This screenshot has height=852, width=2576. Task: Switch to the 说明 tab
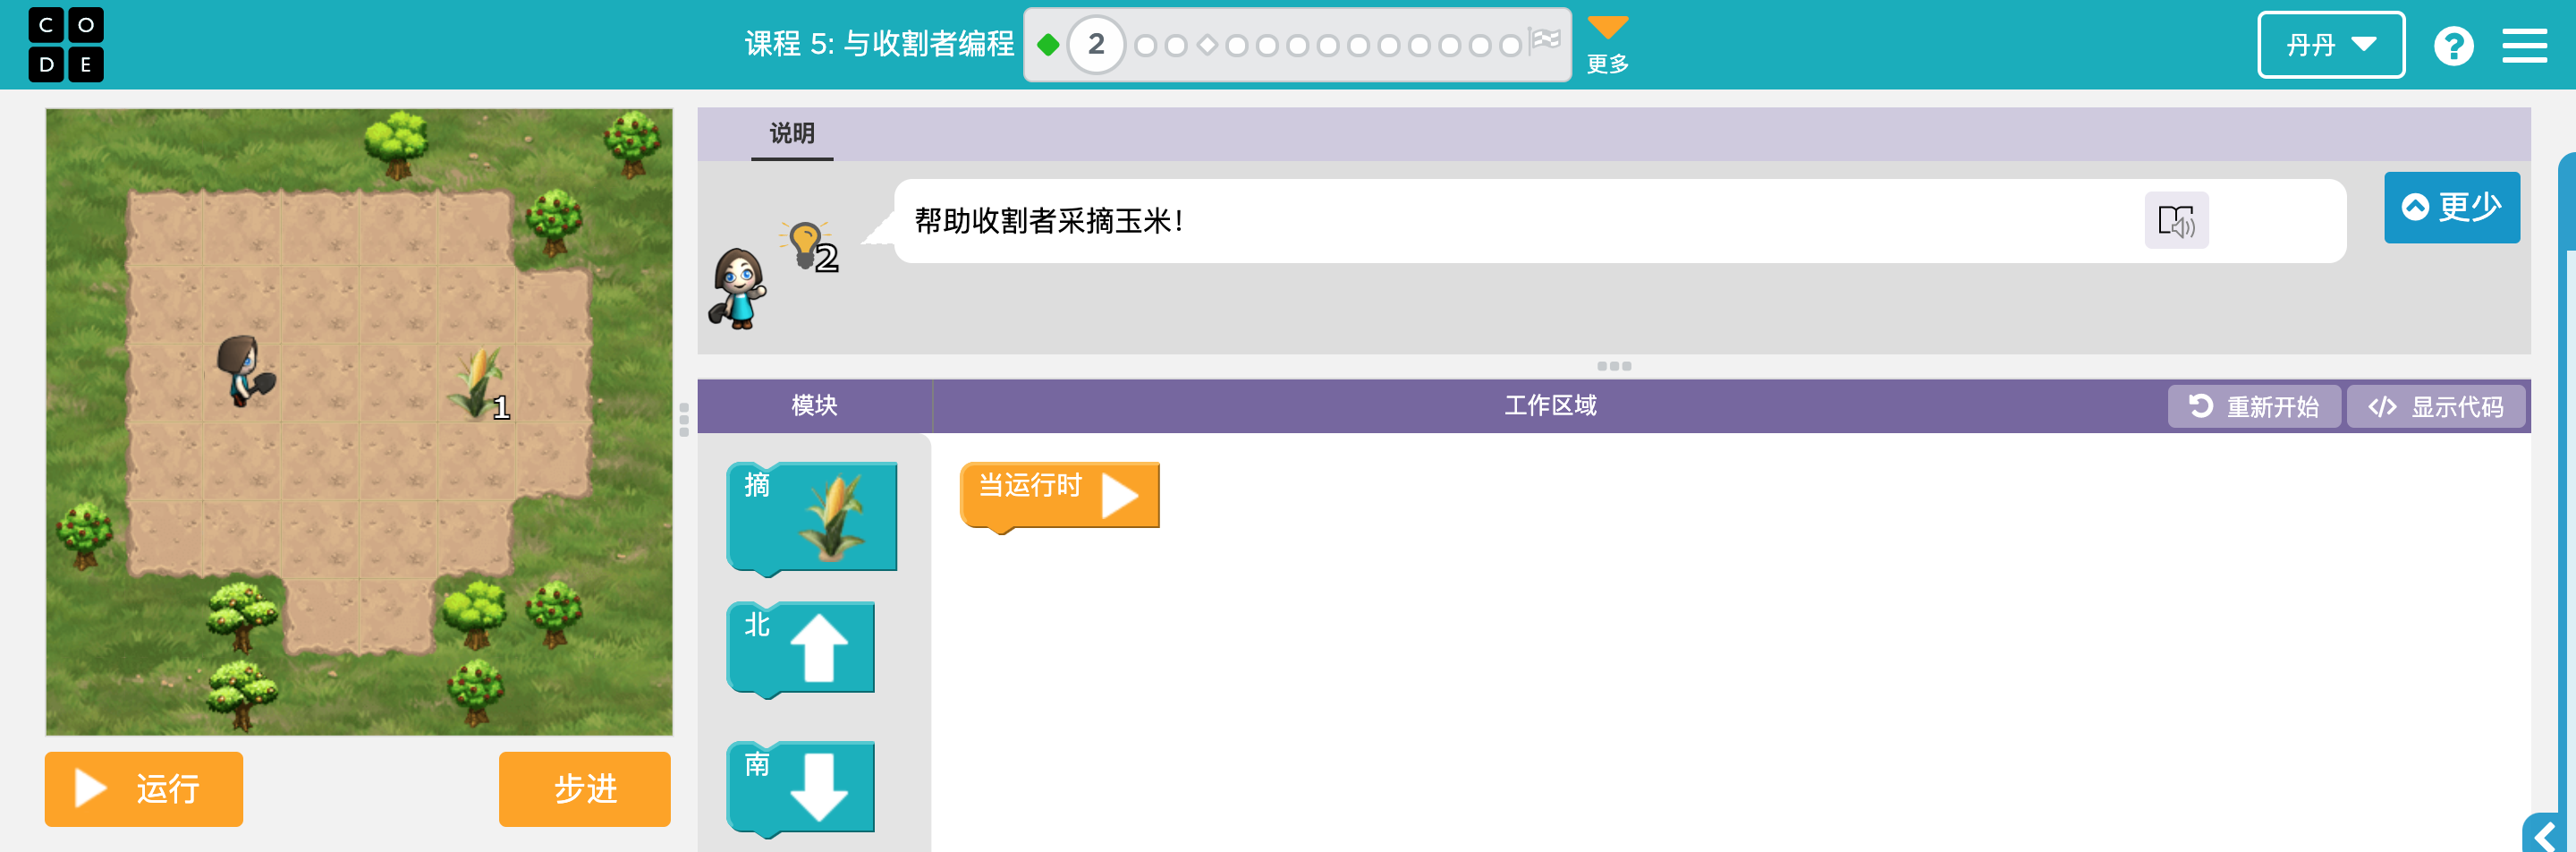point(792,134)
